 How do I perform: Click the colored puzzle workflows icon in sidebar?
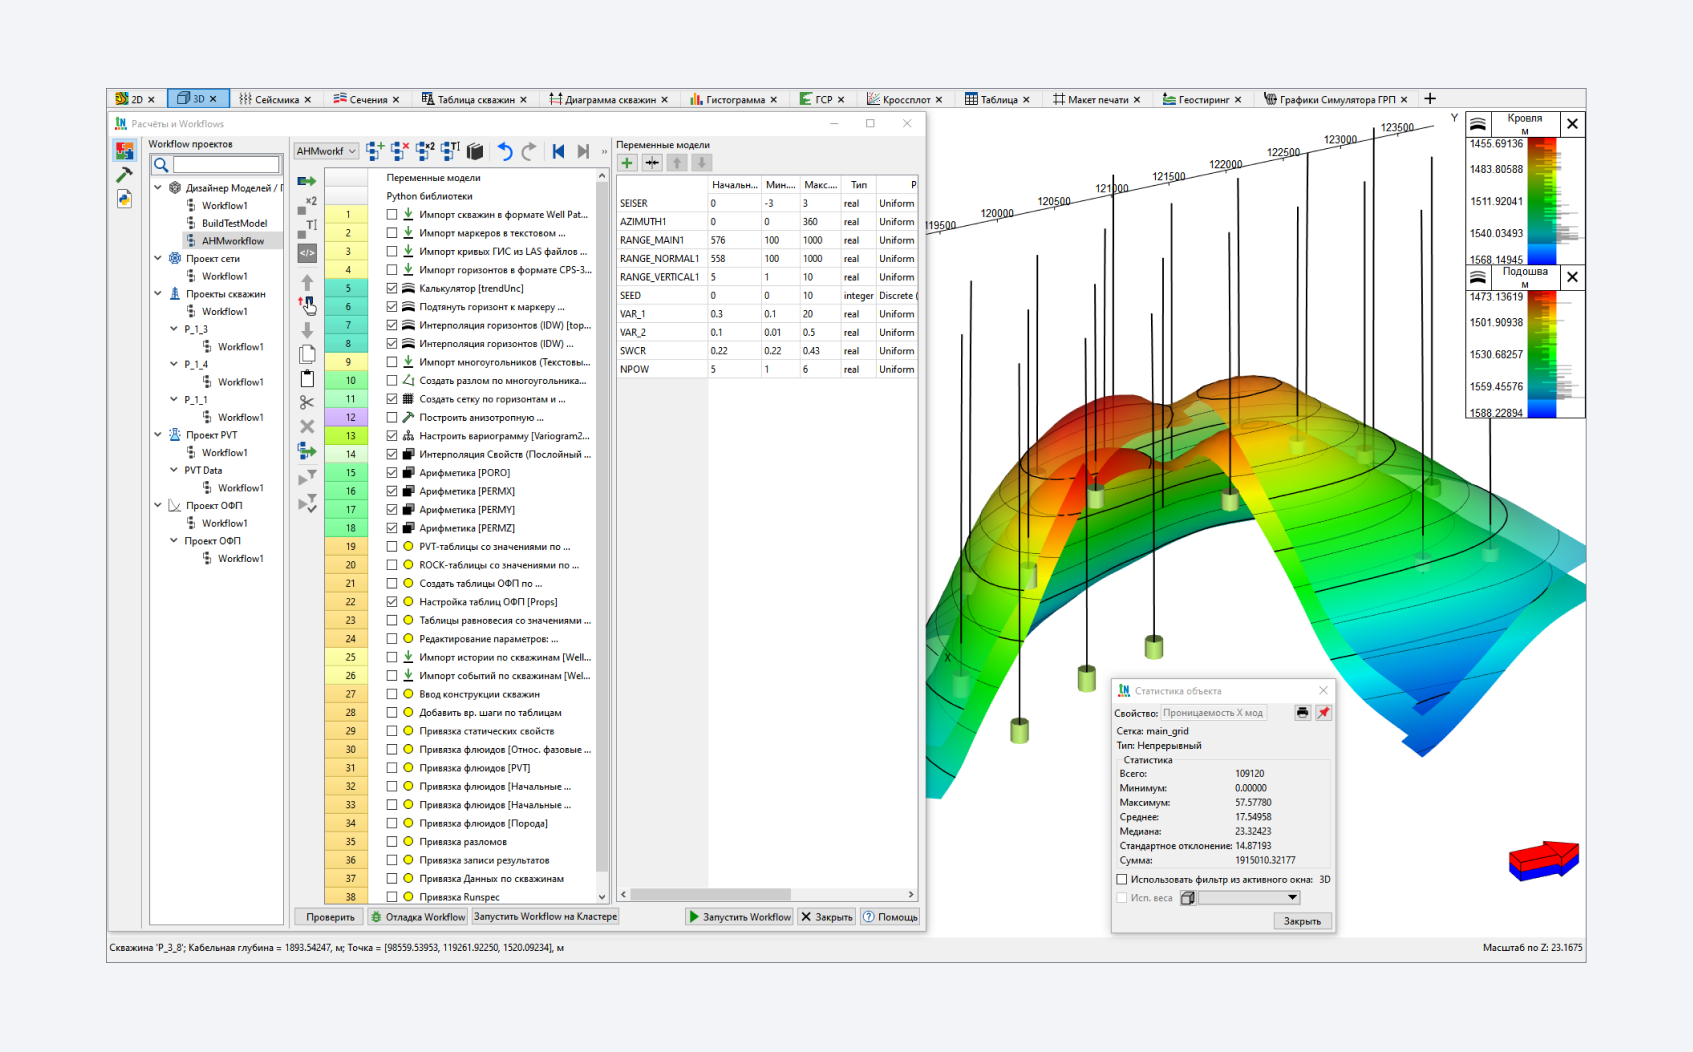pos(124,151)
